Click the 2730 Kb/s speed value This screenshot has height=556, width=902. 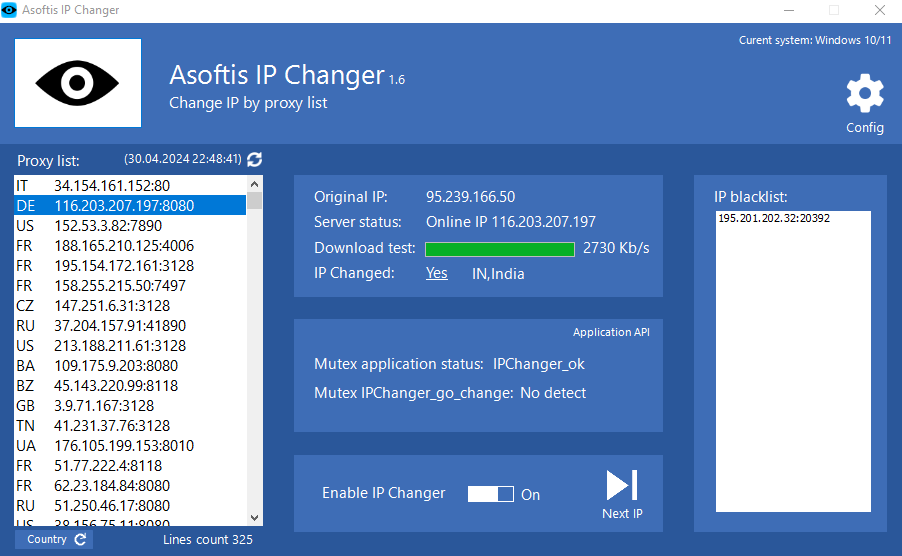[616, 248]
